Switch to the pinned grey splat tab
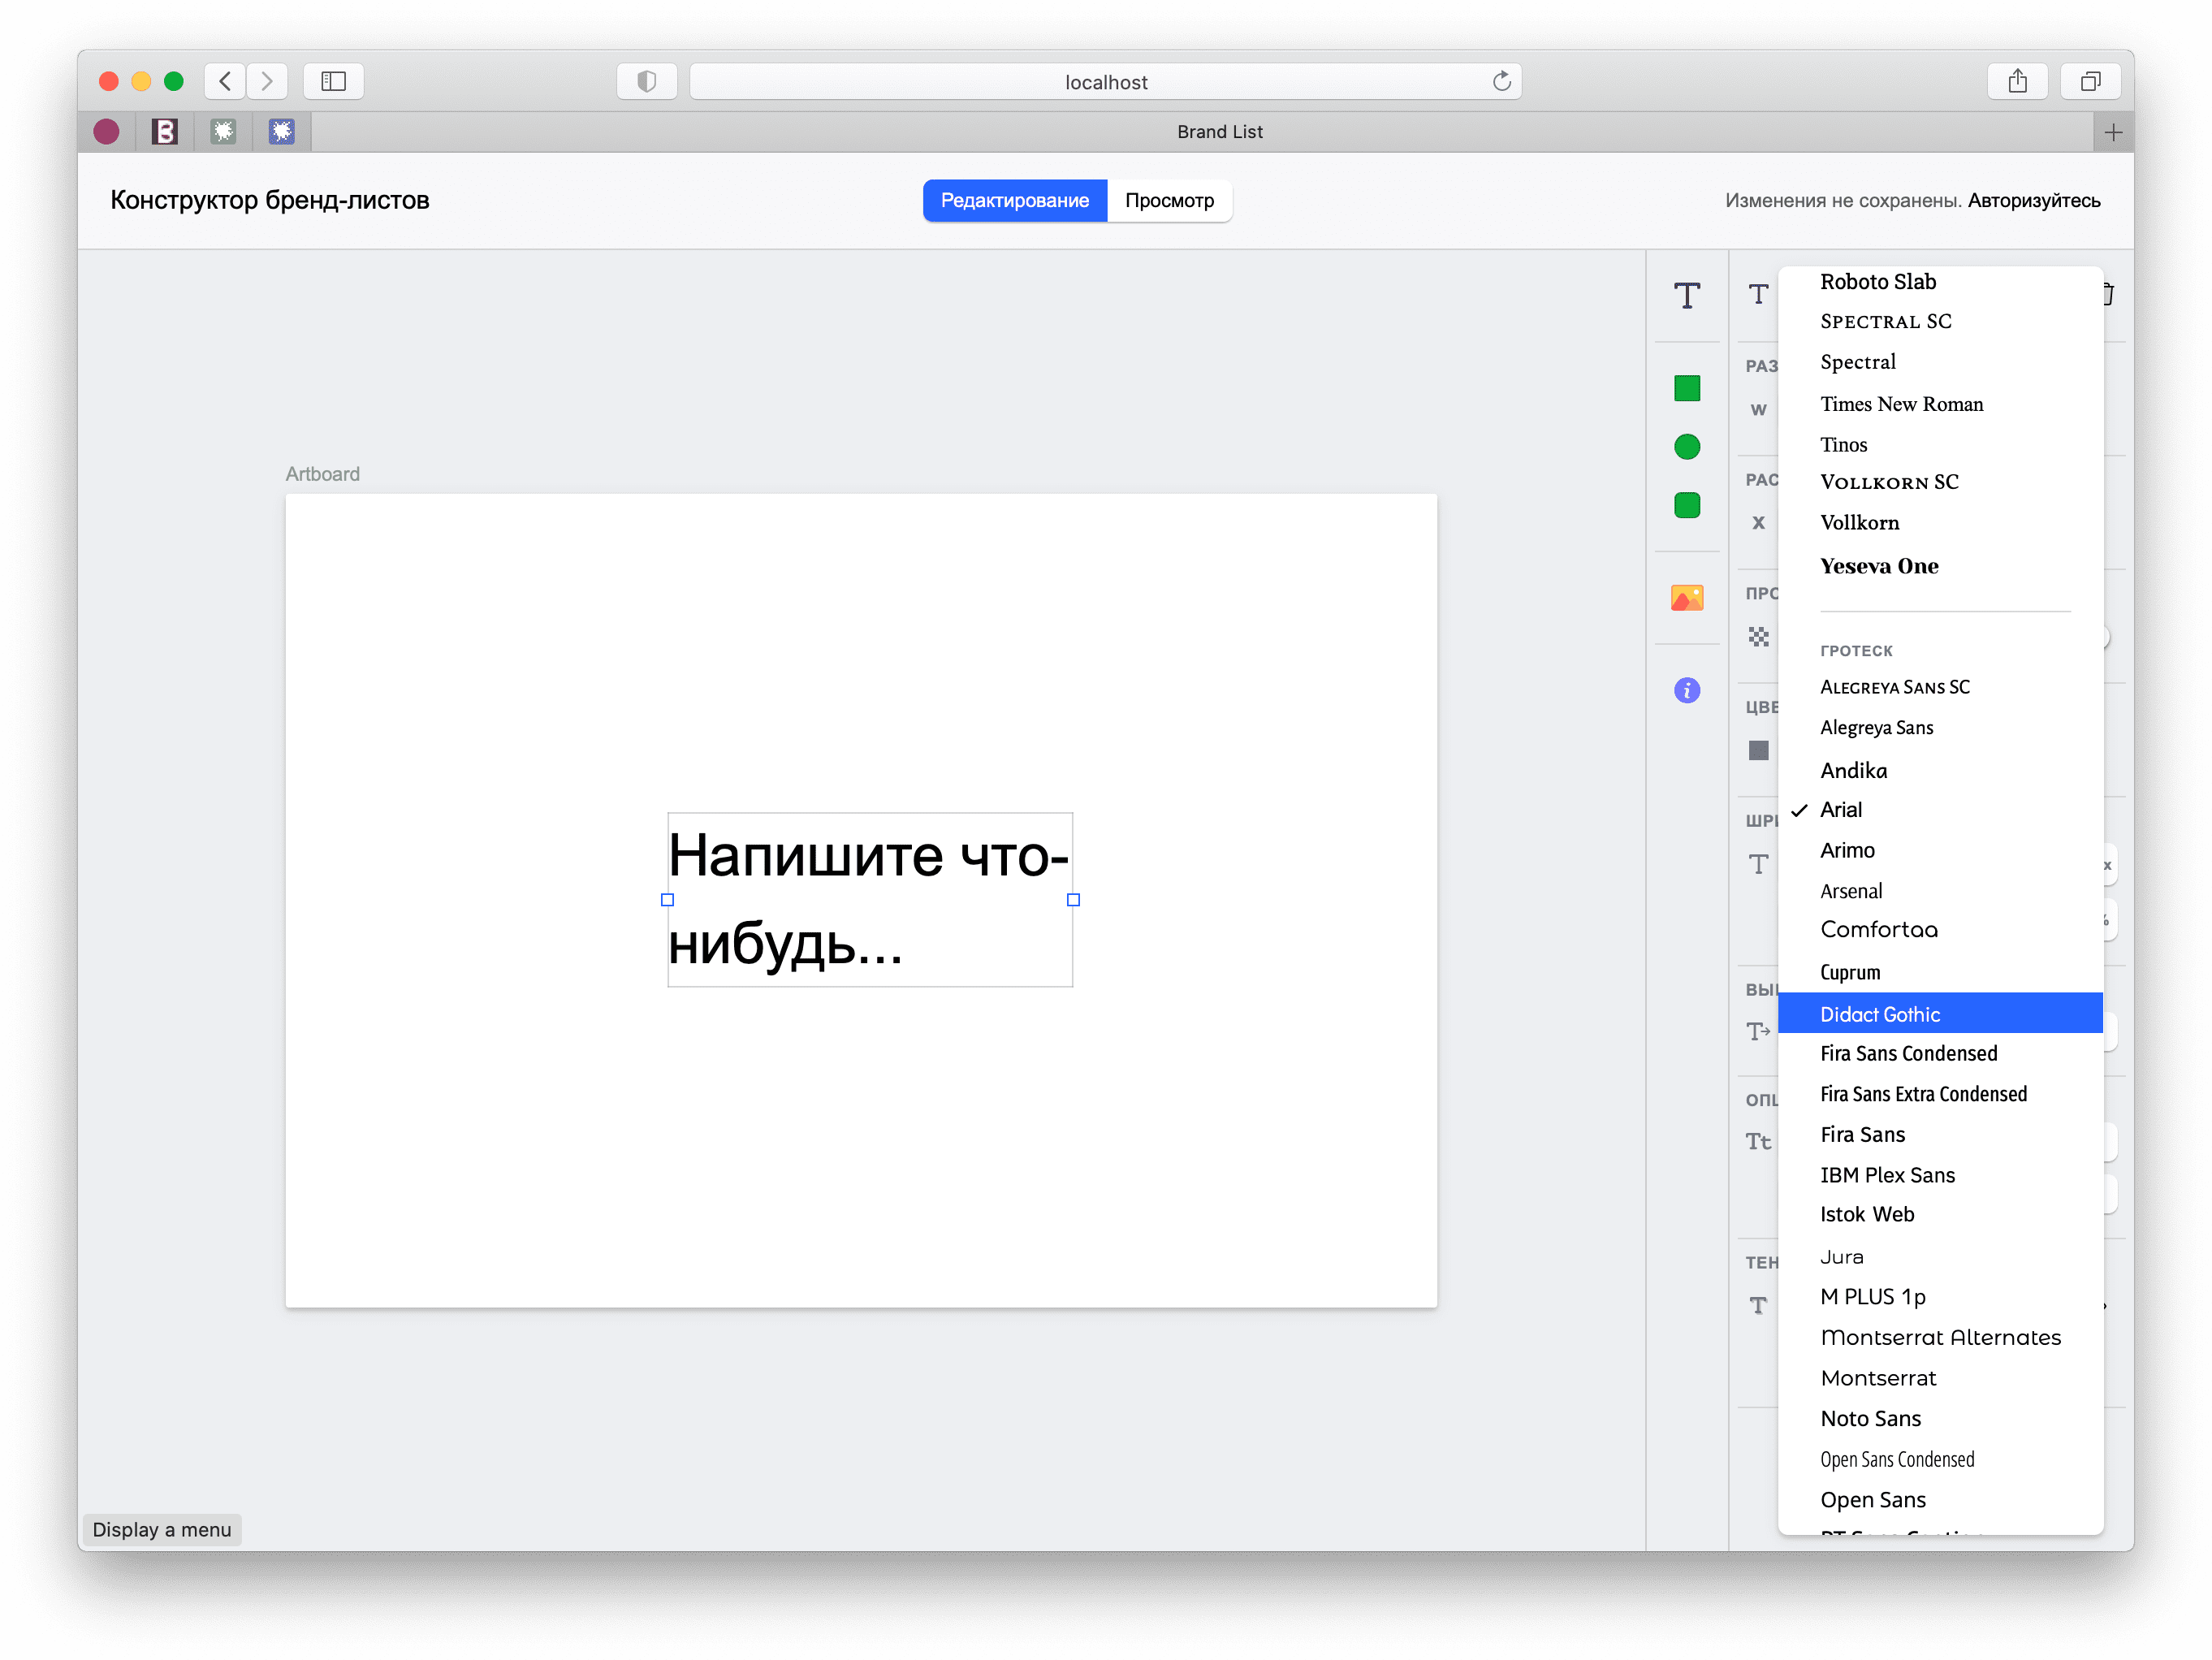The width and height of the screenshot is (2212, 1660). coord(223,132)
